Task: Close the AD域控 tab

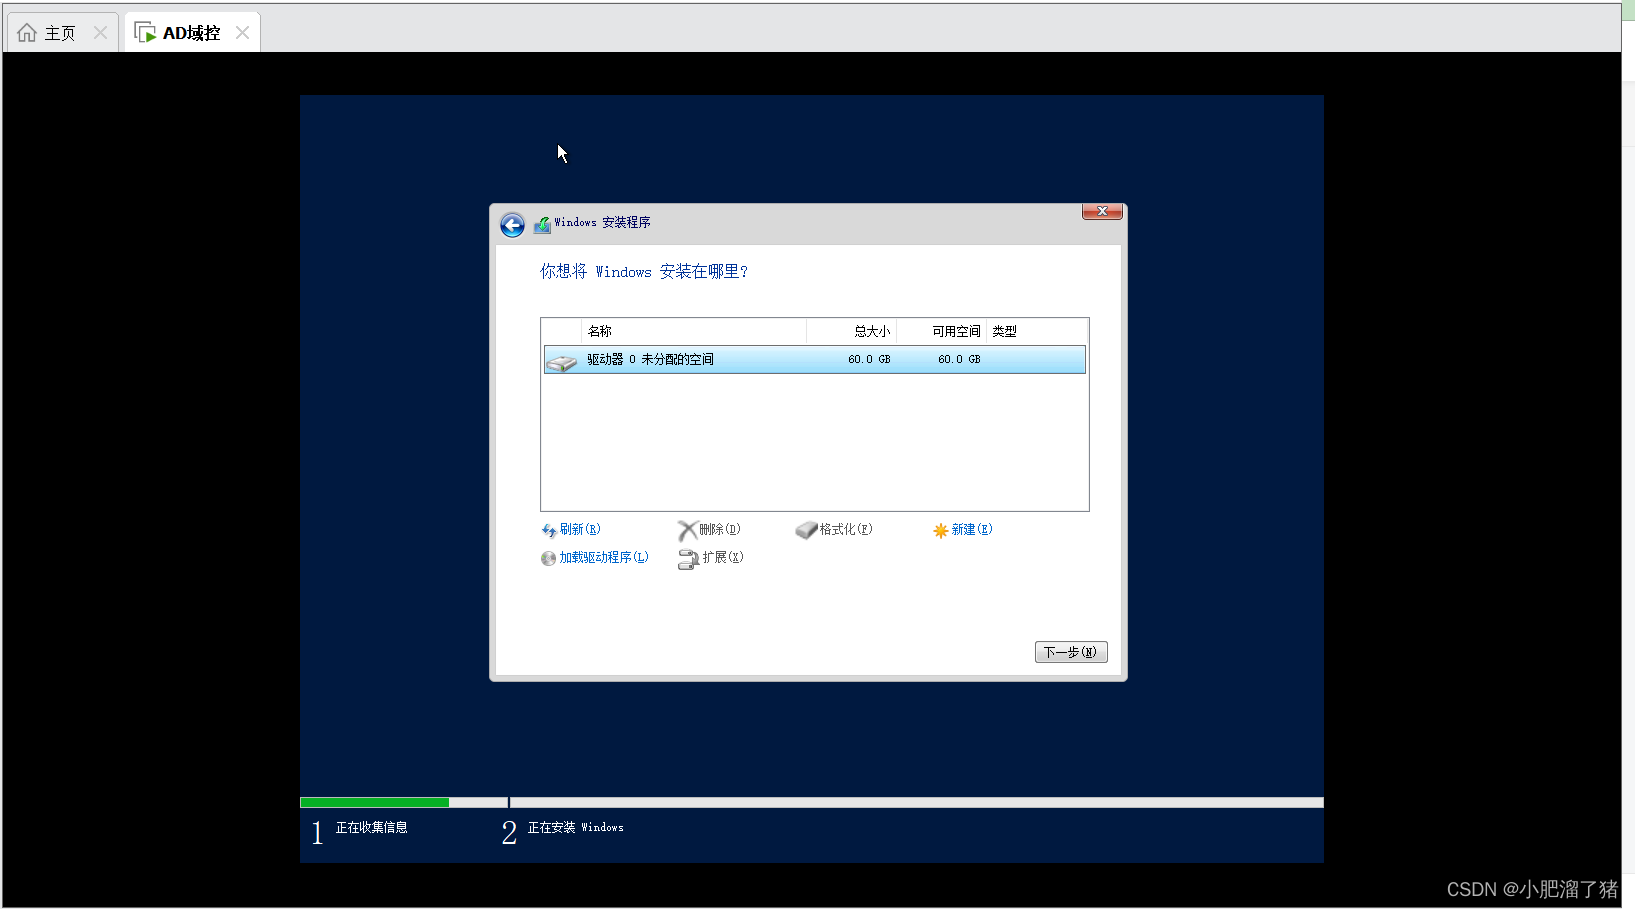Action: [x=242, y=33]
